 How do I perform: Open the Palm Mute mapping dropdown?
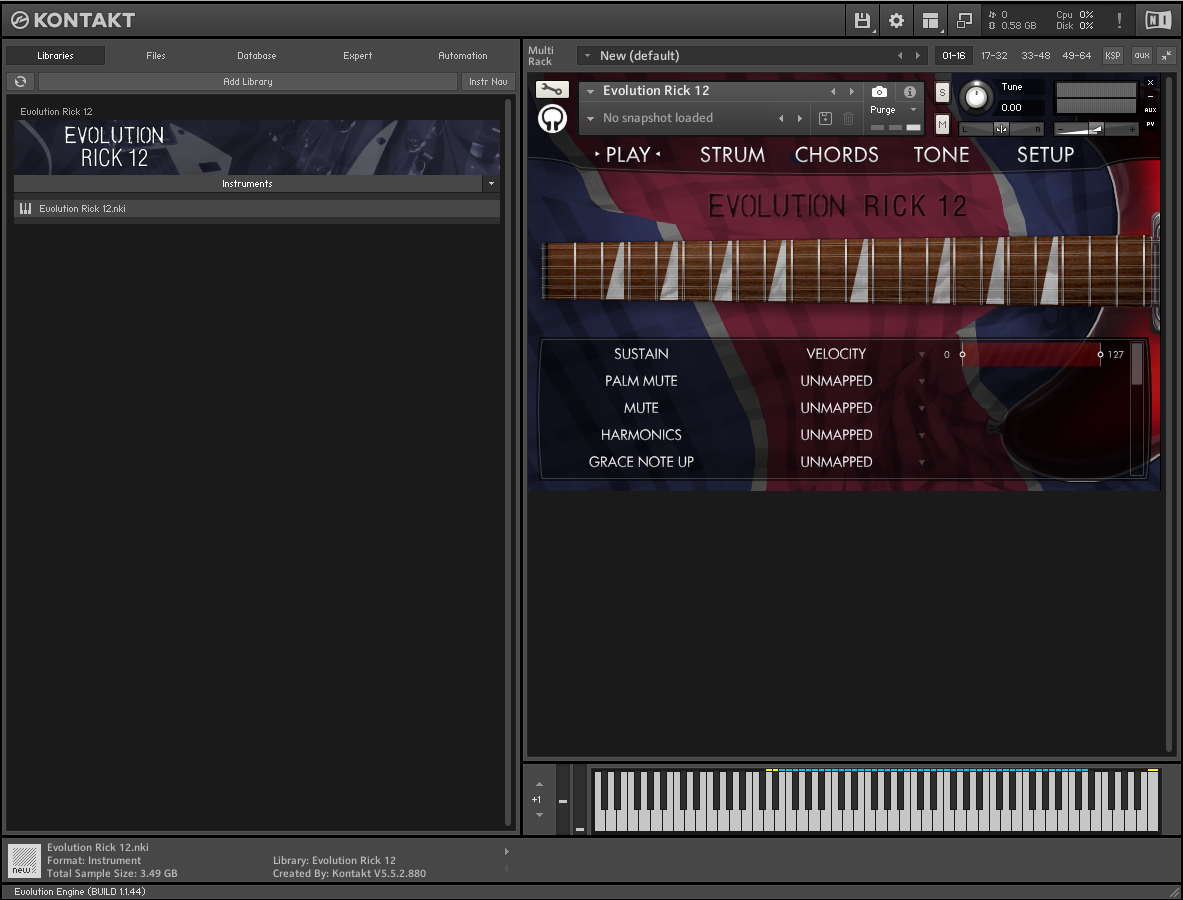click(x=921, y=382)
